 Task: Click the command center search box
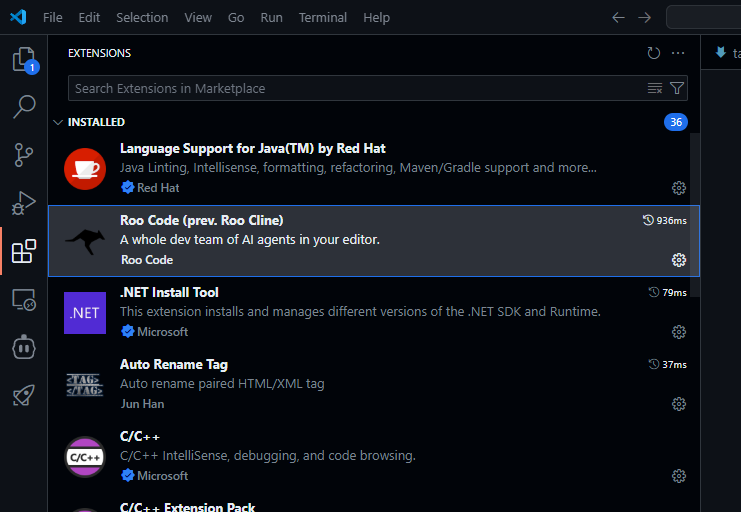click(x=704, y=17)
